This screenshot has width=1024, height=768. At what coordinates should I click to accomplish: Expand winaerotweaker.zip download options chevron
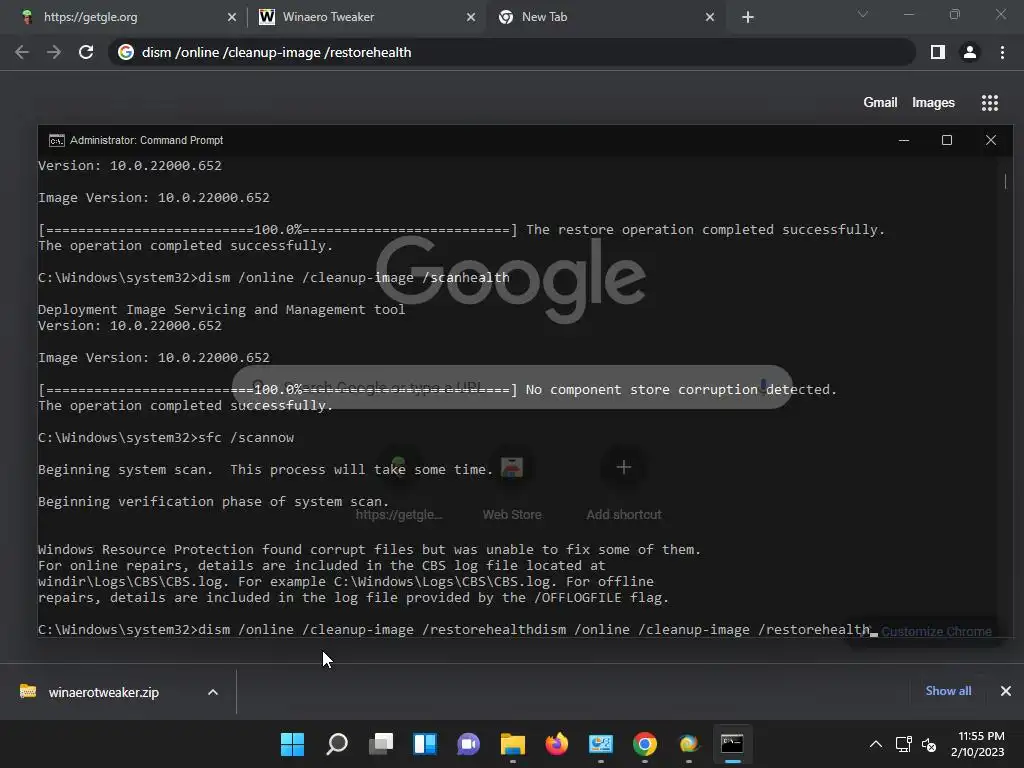(213, 692)
